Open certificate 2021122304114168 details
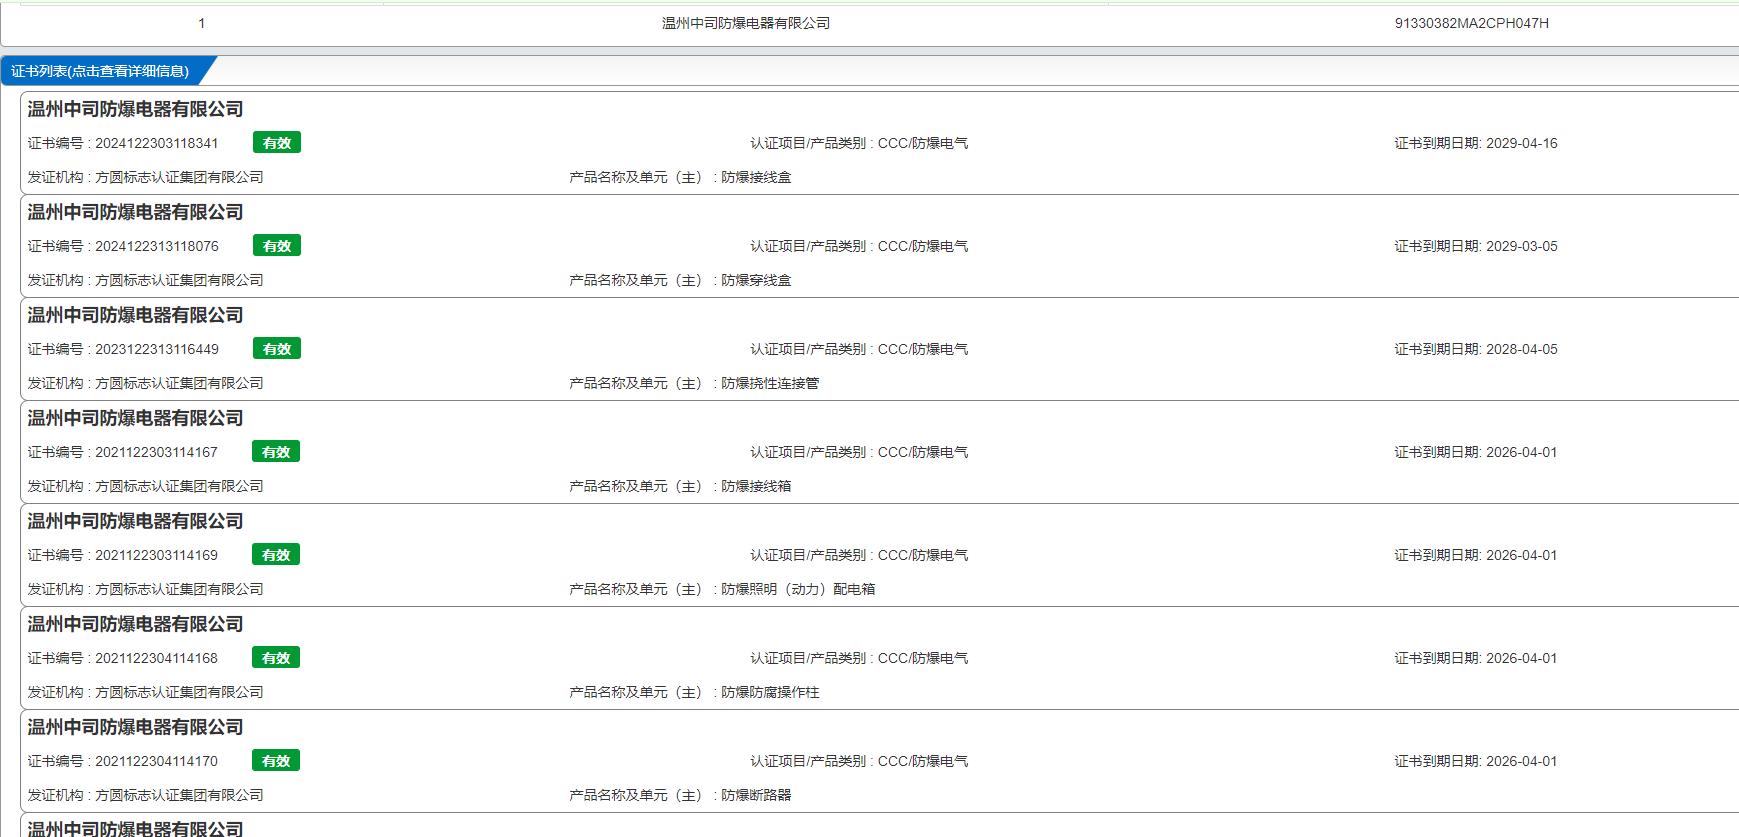Viewport: 1739px width, 837px height. pyautogui.click(x=156, y=658)
